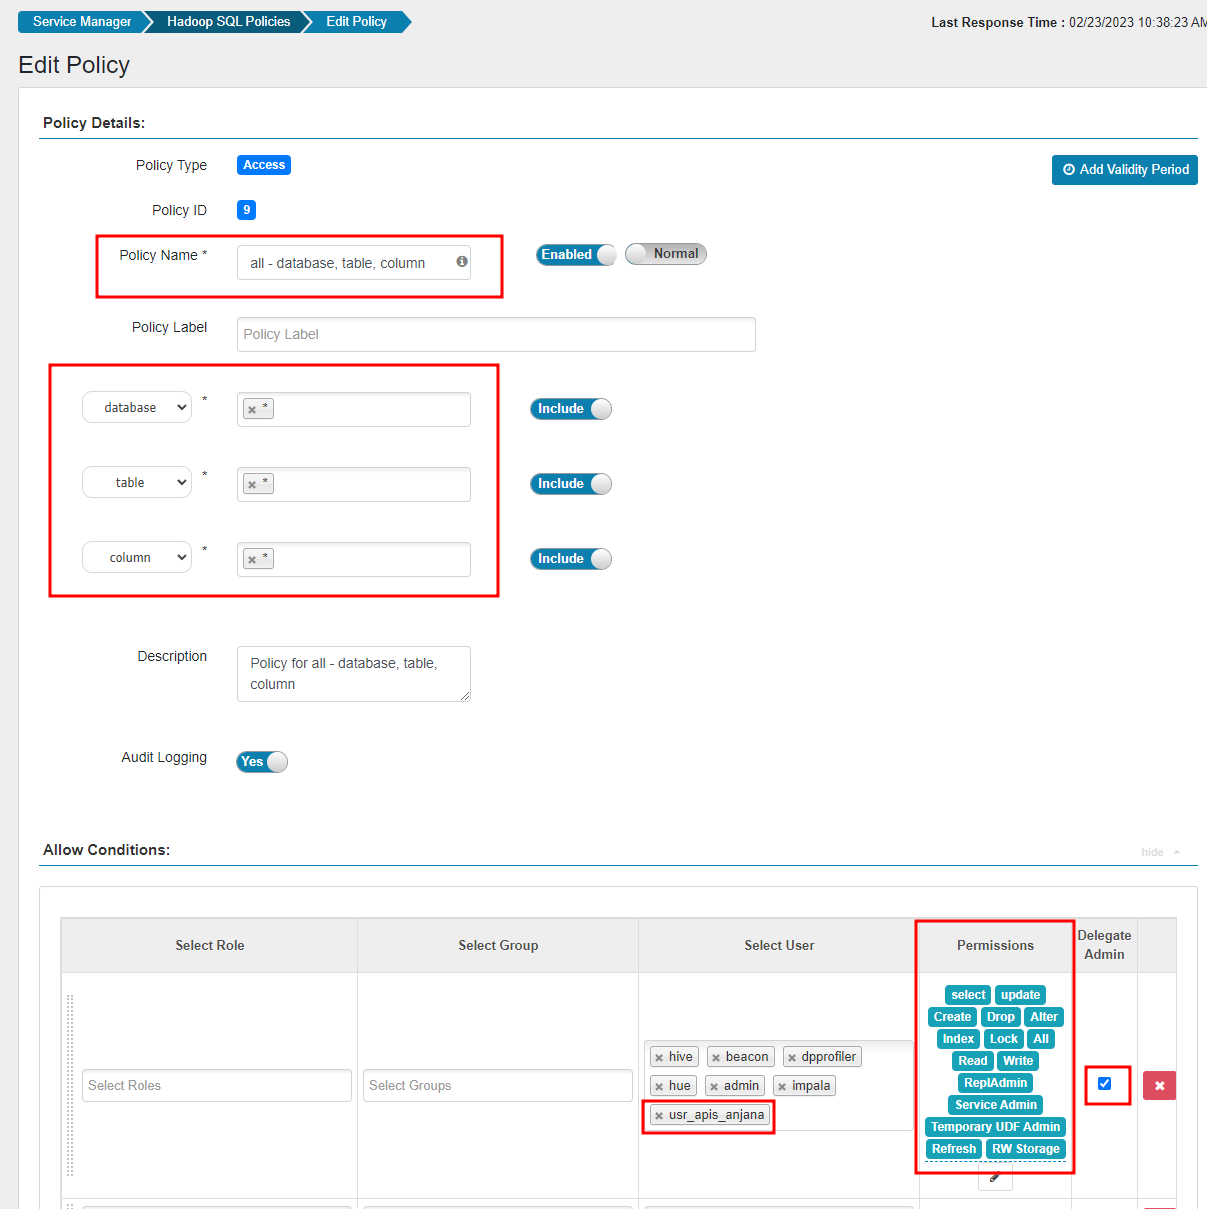1207x1209 pixels.
Task: Switch the Normal override toggle
Action: point(666,254)
